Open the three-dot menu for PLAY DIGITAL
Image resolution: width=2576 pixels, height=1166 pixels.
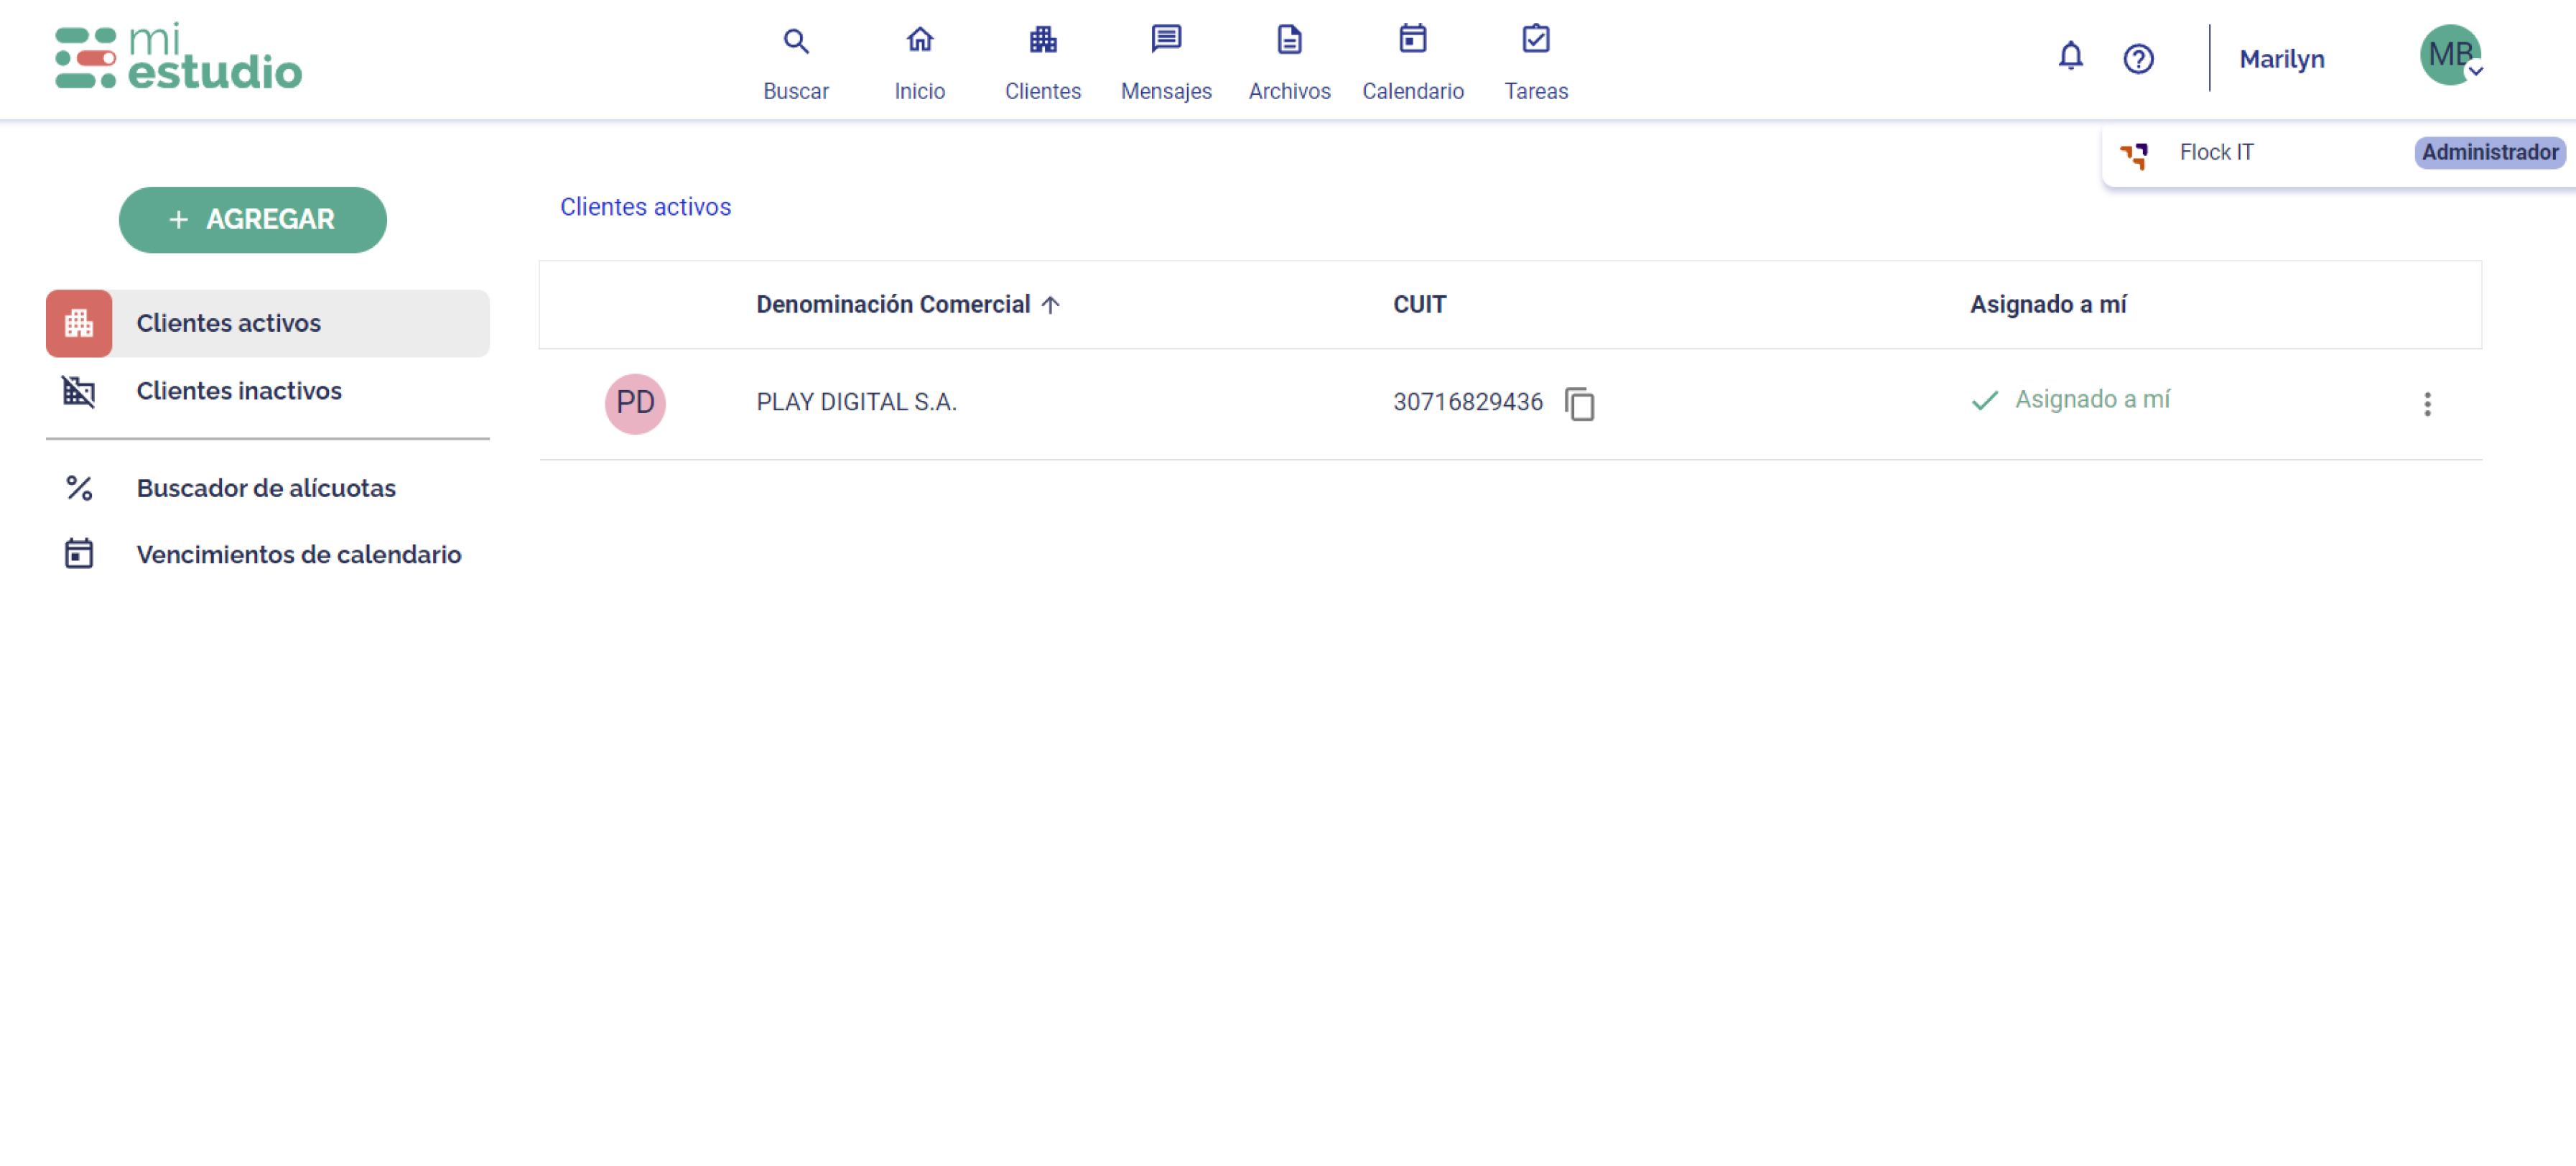pos(2427,404)
